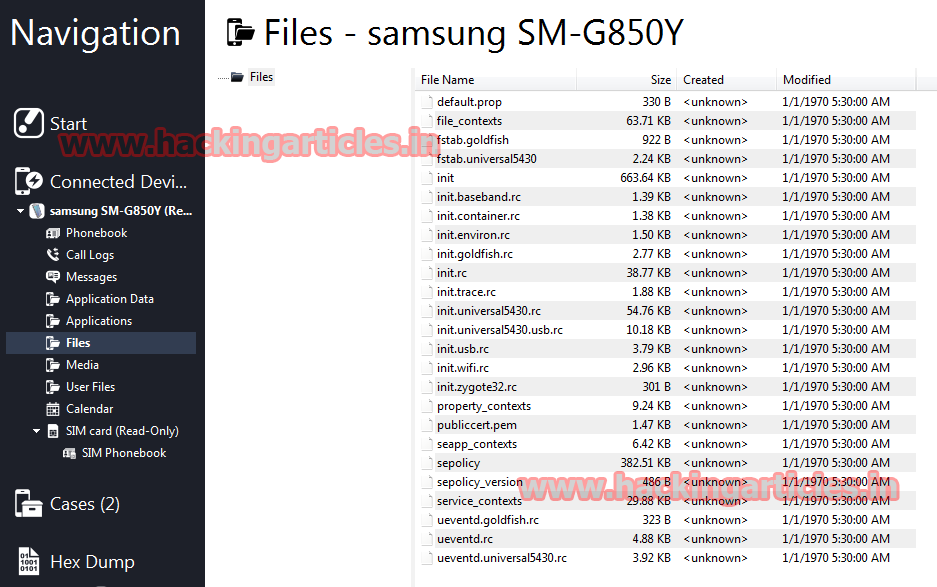The height and width of the screenshot is (587, 937).
Task: Select init.trace.rc file row
Action: pos(665,292)
